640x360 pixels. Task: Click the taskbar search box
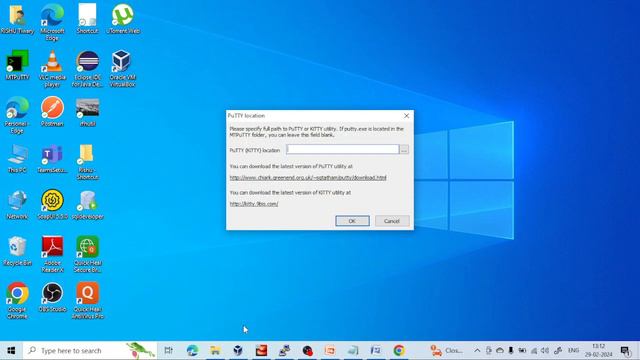[90, 351]
